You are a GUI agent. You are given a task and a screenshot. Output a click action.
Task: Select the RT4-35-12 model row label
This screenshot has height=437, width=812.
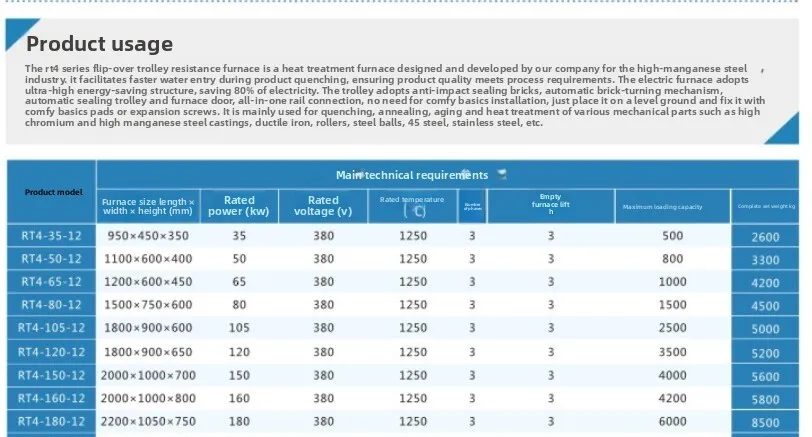click(x=52, y=236)
